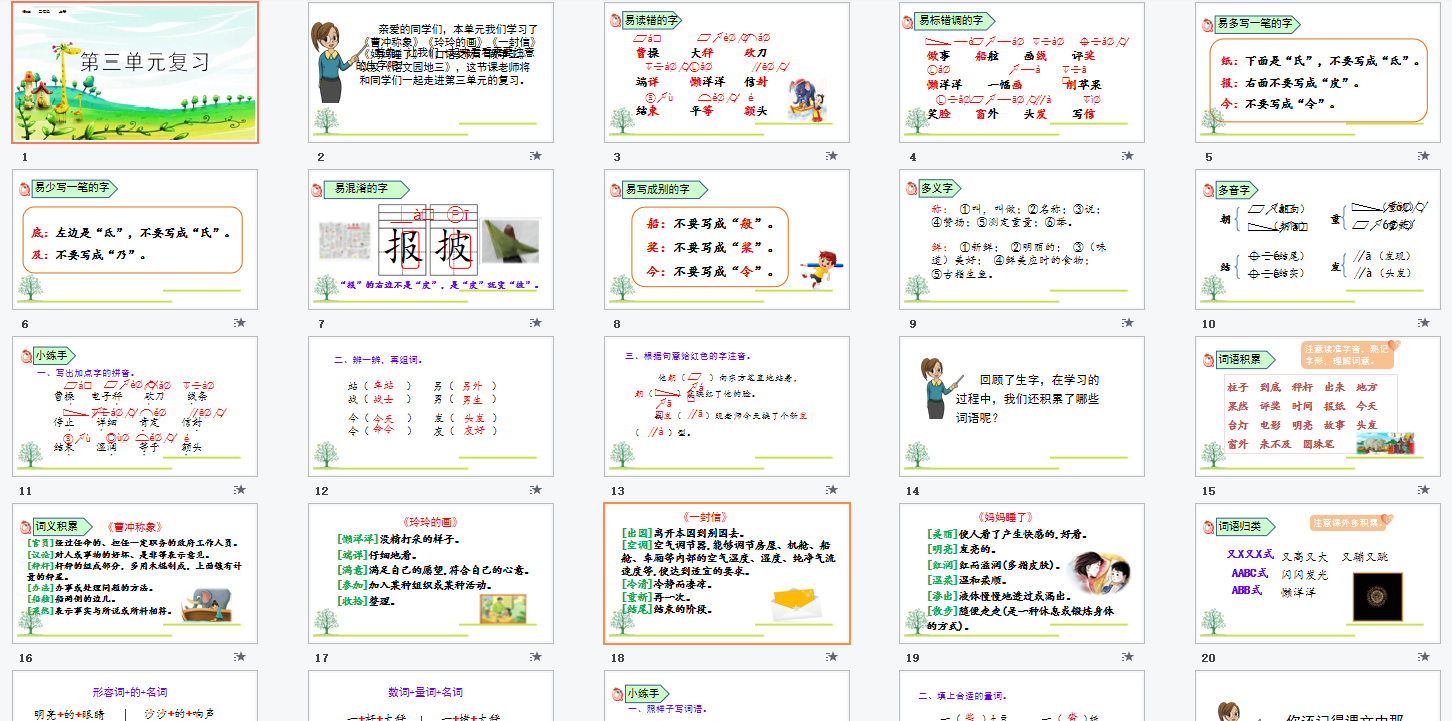Select the 数词+量词+名词 slide thumbnail
Image resolution: width=1452 pixels, height=721 pixels.
431,695
